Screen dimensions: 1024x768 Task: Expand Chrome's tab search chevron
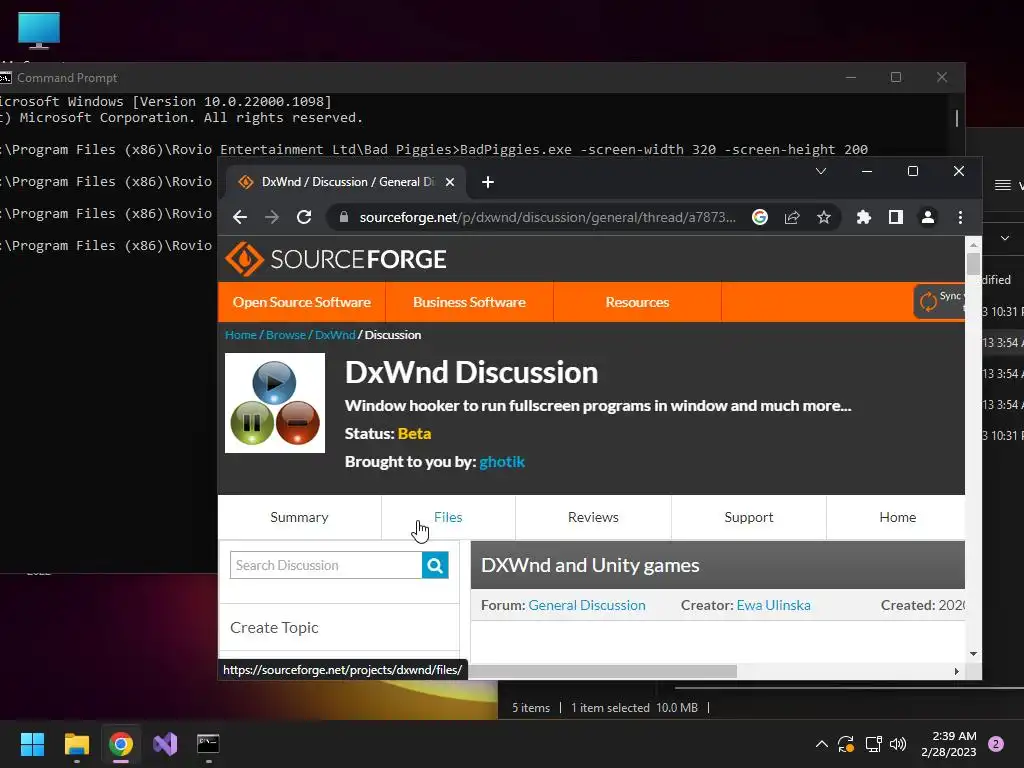tap(821, 171)
